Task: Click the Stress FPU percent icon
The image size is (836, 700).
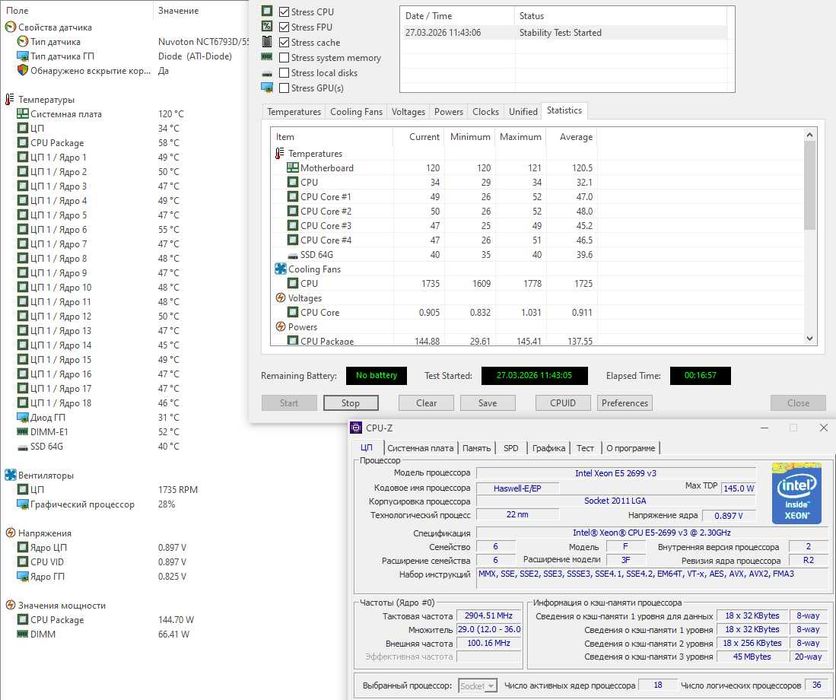Action: 267,26
